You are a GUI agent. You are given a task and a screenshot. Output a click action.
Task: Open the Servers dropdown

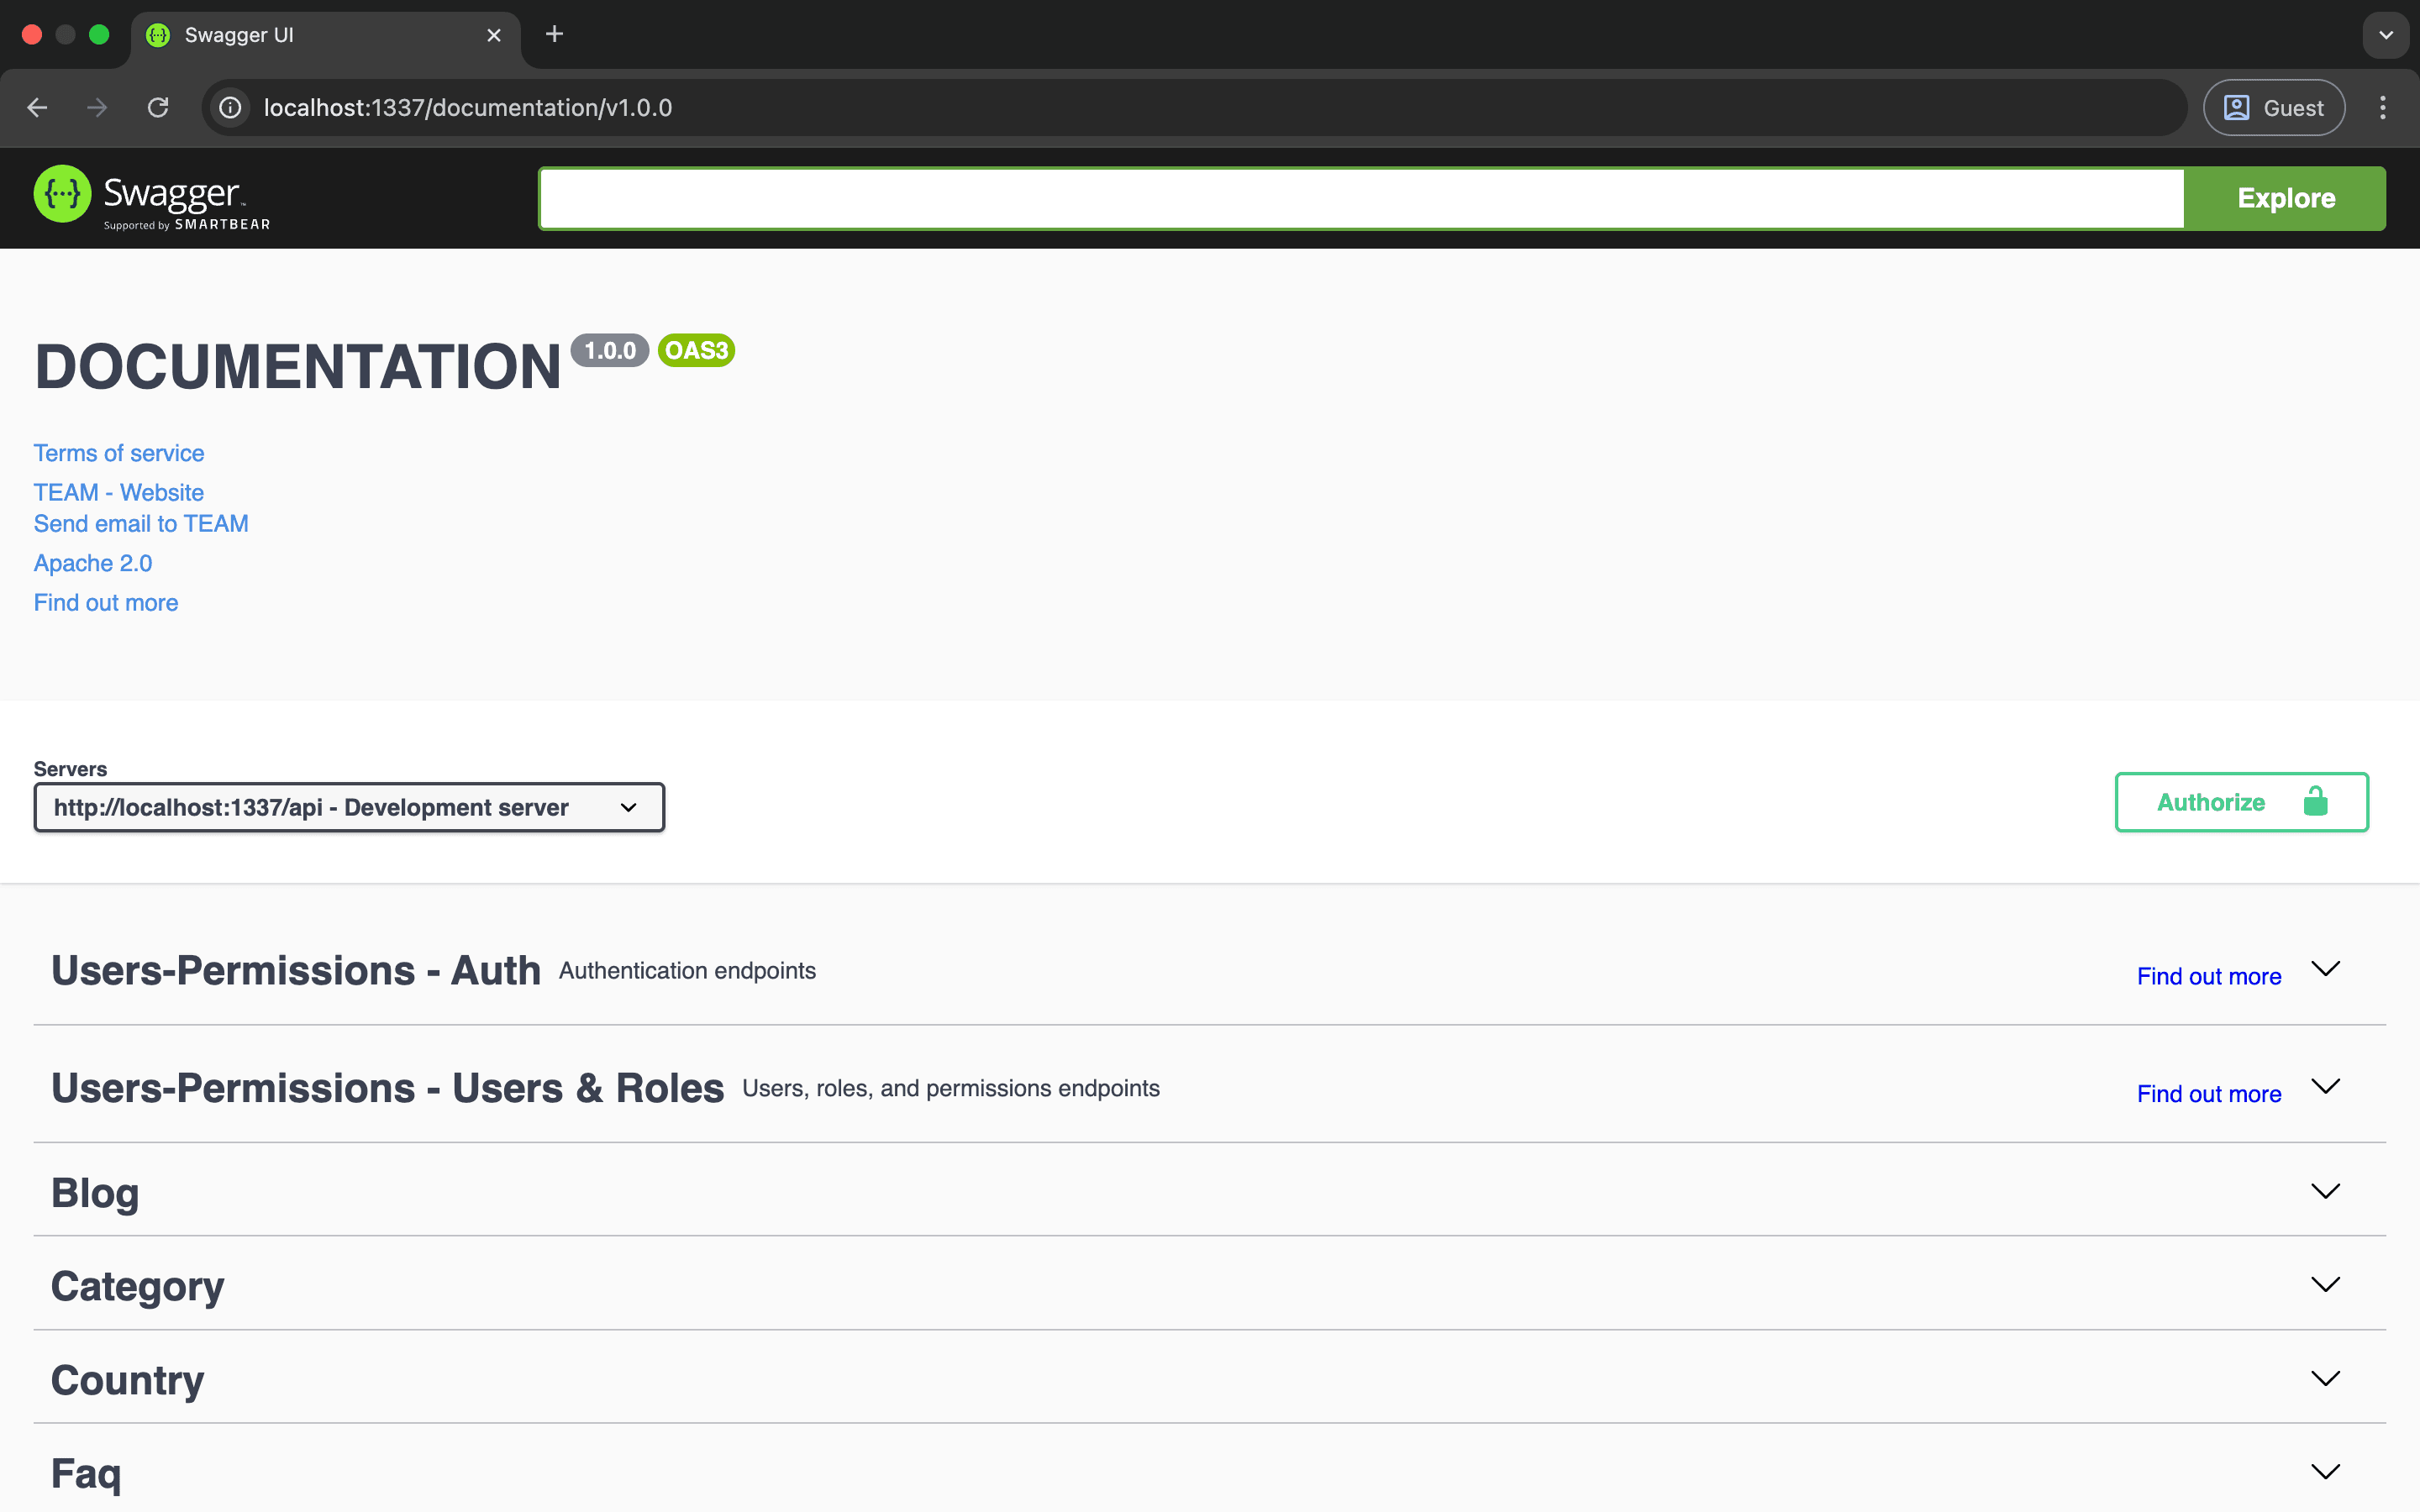coord(349,807)
